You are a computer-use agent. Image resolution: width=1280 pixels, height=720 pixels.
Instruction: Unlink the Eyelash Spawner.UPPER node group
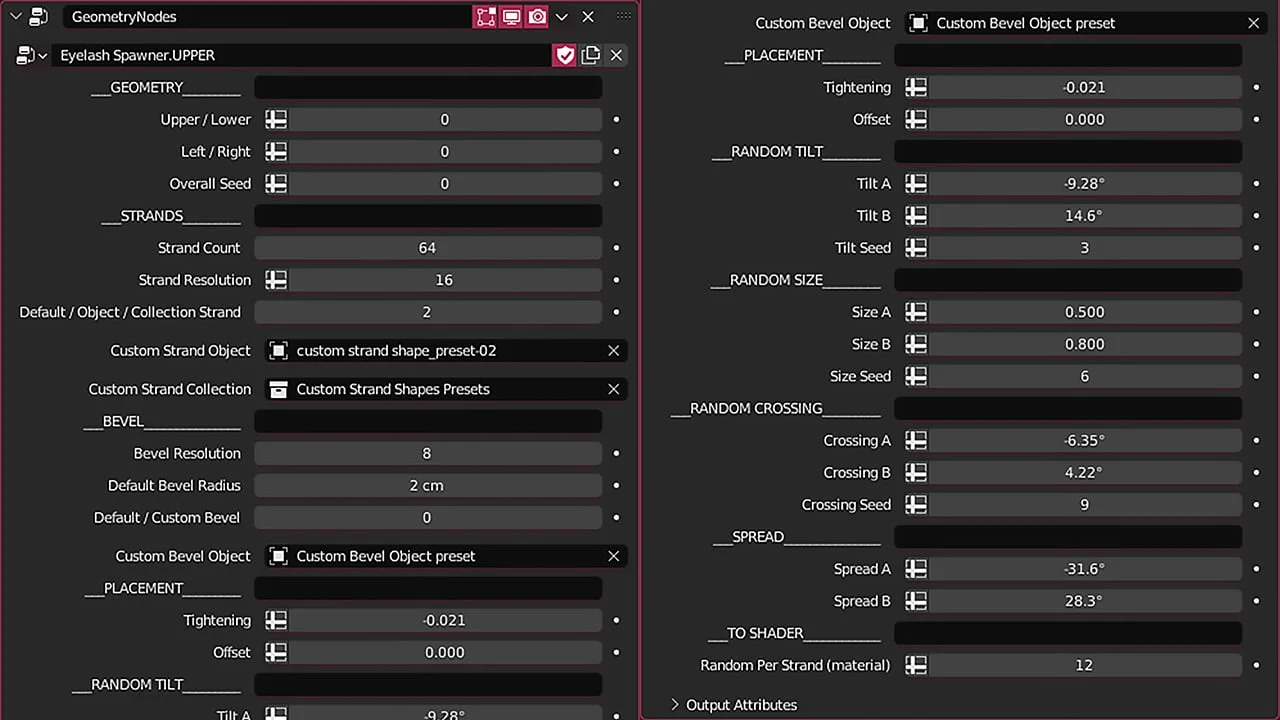[x=616, y=55]
